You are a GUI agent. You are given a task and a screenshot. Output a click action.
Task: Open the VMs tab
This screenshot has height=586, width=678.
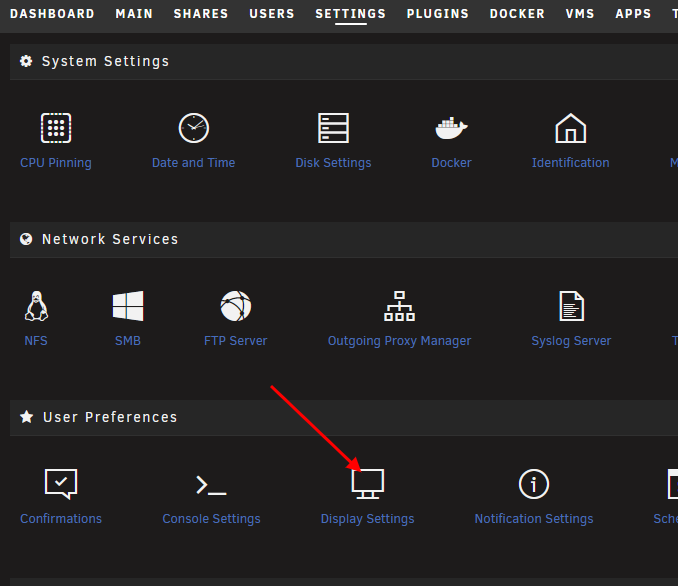(580, 14)
